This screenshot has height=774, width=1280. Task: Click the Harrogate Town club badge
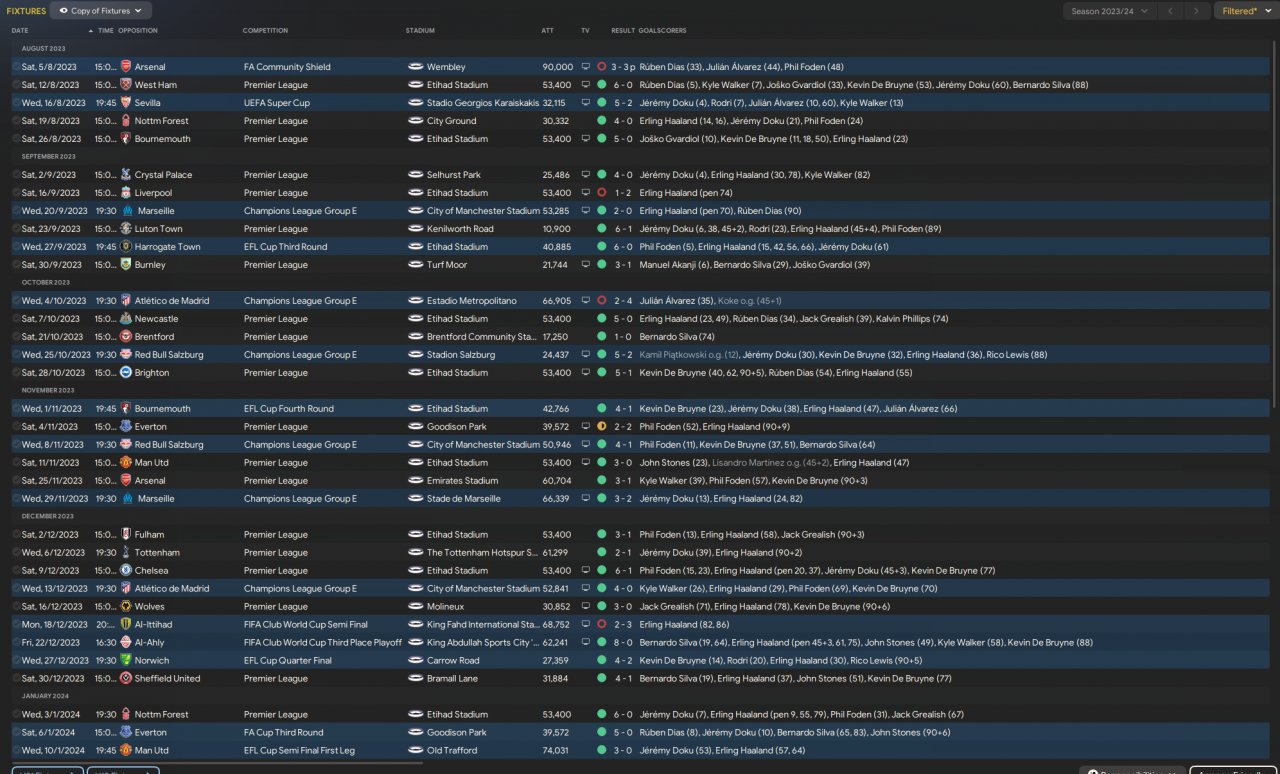click(x=126, y=247)
